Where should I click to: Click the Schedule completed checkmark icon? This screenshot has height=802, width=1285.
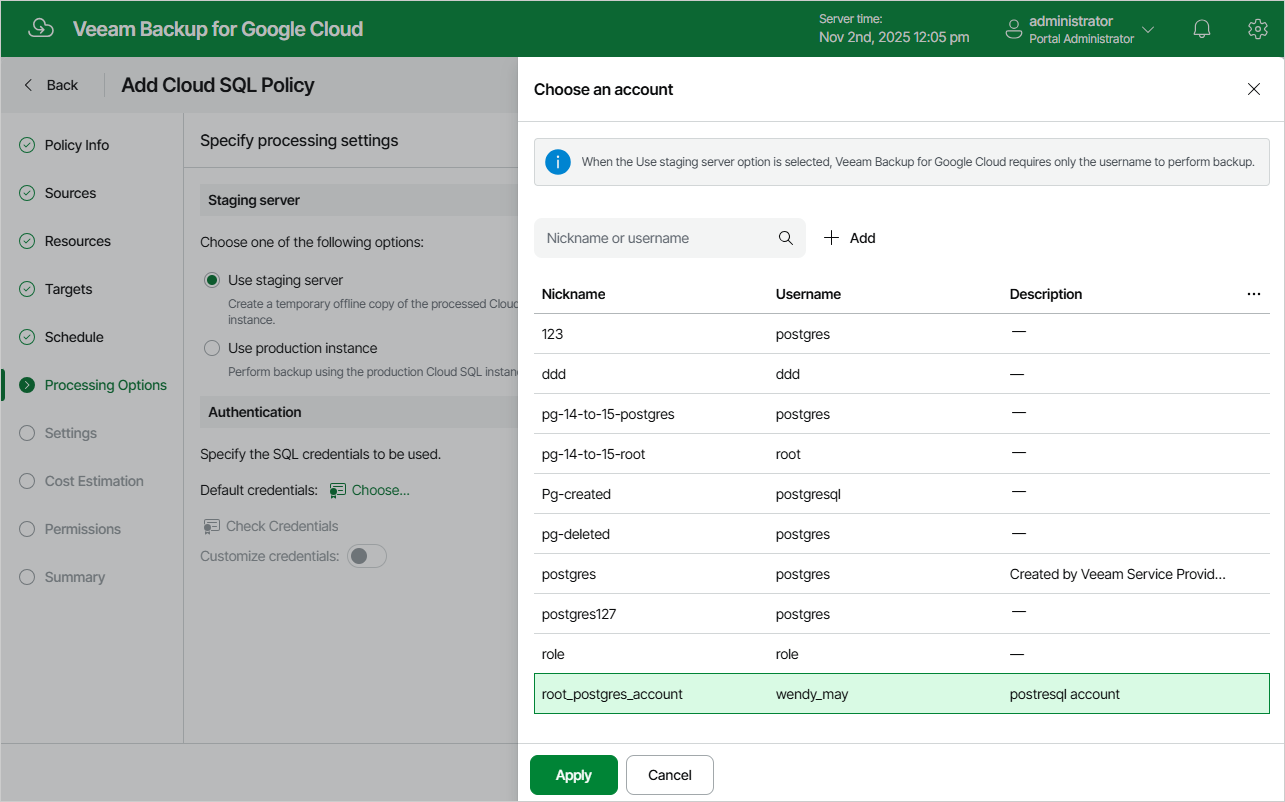pos(27,337)
